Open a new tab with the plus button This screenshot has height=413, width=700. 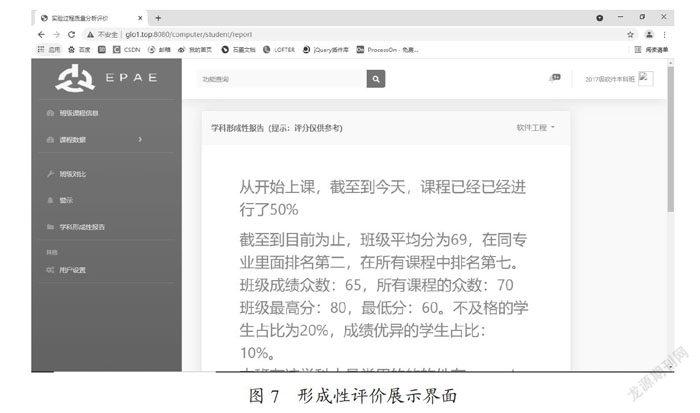pyautogui.click(x=158, y=18)
